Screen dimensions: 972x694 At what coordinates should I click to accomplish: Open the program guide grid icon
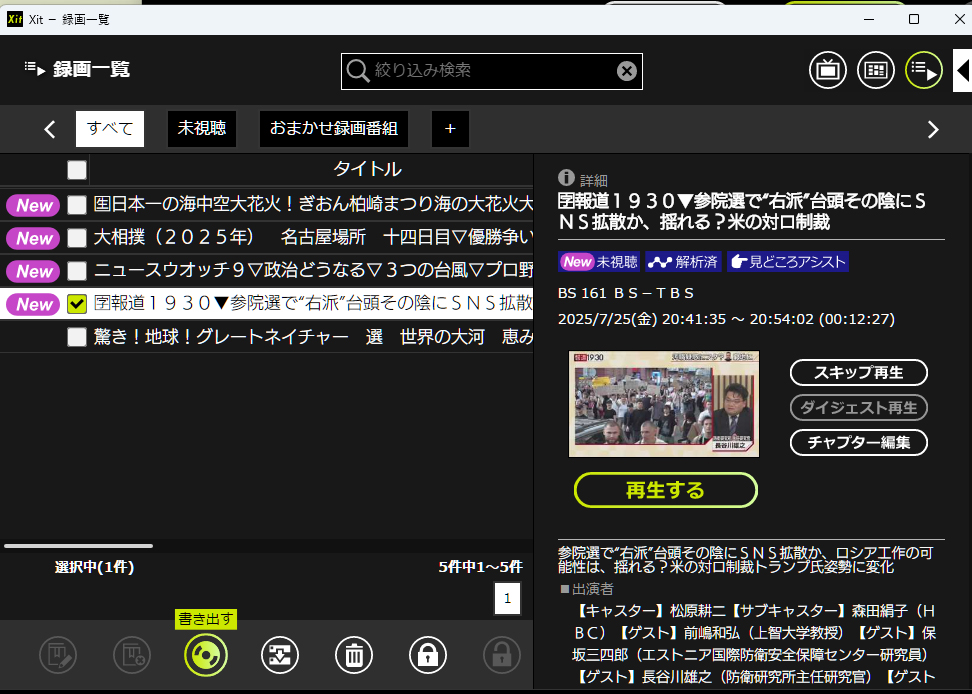point(876,70)
